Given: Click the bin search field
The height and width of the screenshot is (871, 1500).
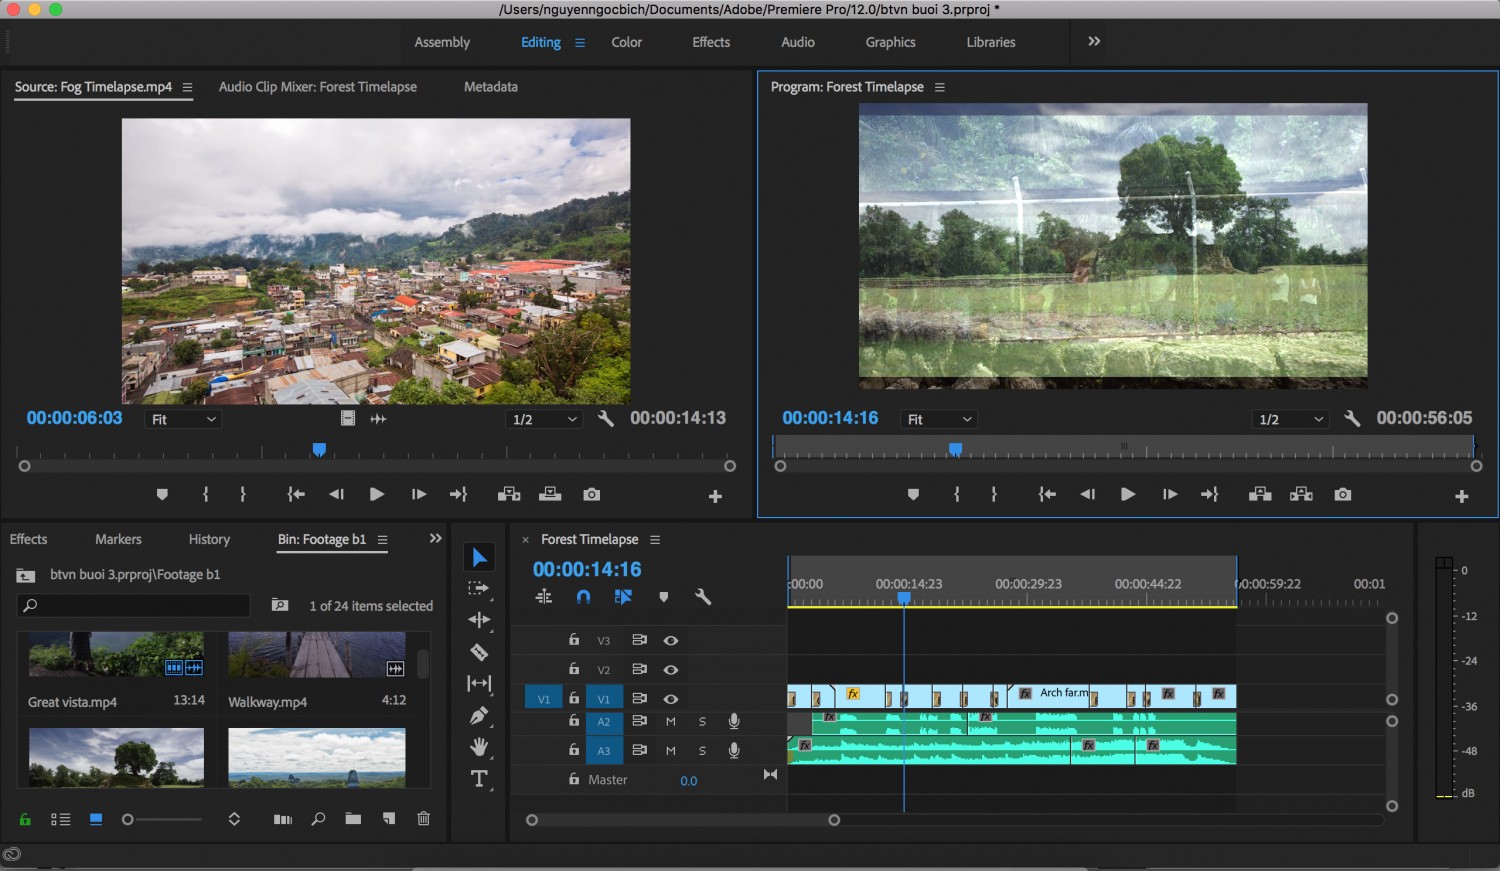Looking at the screenshot, I should coord(134,605).
